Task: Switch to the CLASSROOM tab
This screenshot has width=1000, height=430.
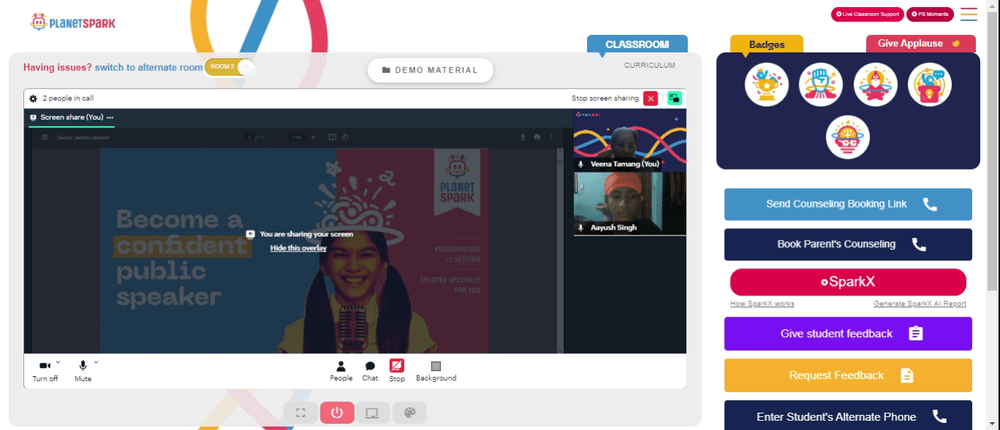Action: (637, 45)
